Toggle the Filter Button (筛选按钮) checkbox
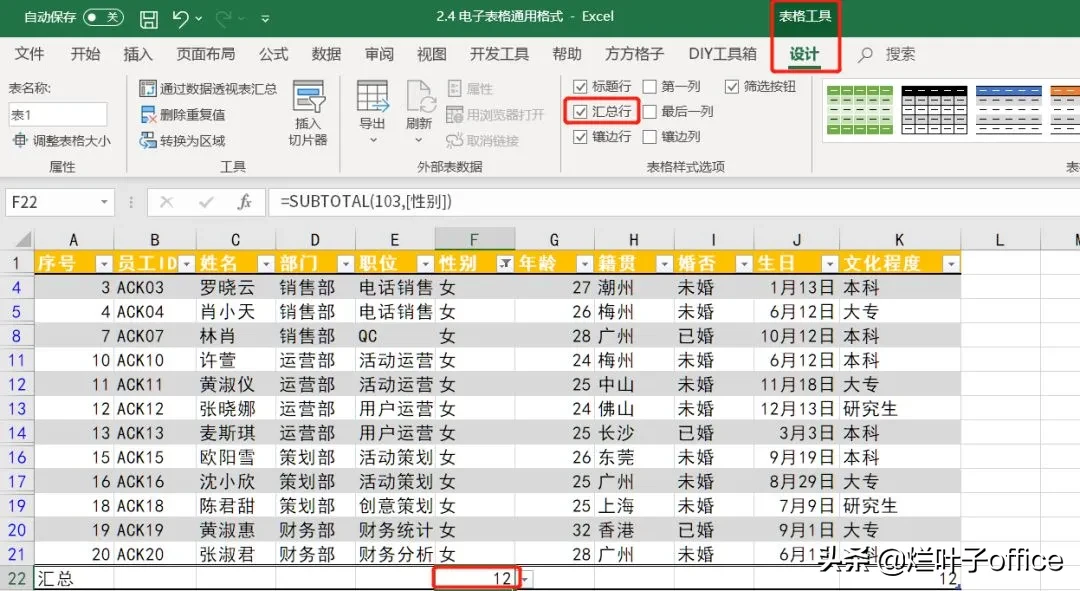 (731, 86)
